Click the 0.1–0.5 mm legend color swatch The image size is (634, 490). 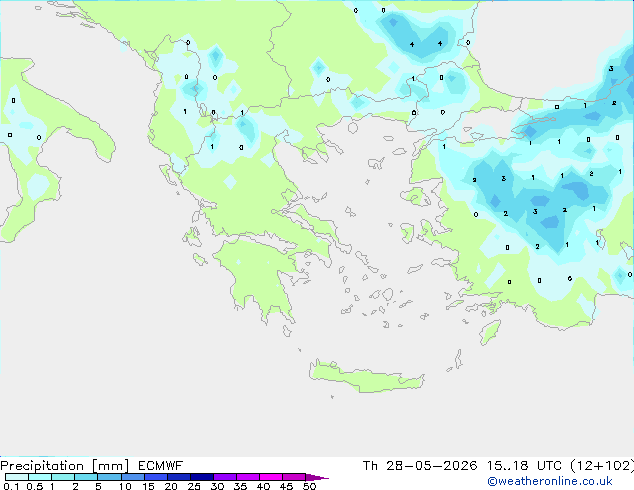click(17, 477)
